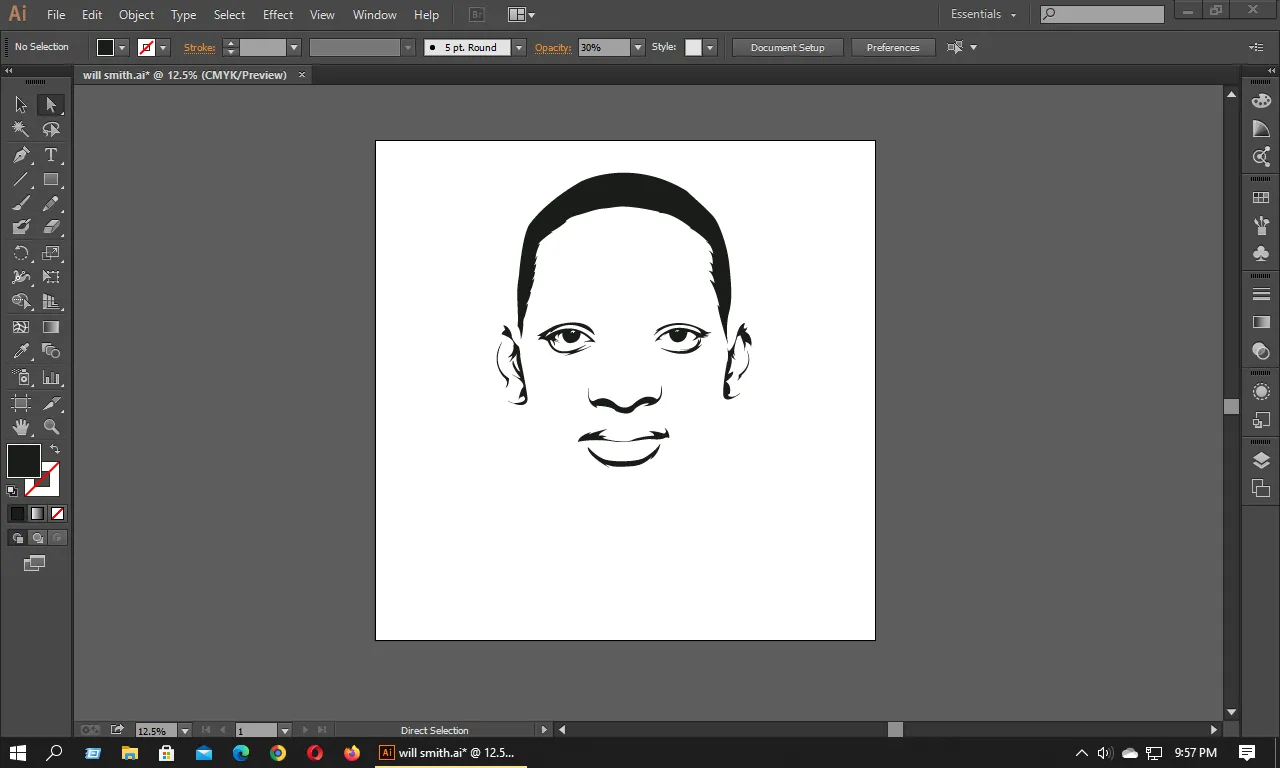Open the Swatches panel grid icon
Image resolution: width=1280 pixels, height=768 pixels.
pos(1261,198)
